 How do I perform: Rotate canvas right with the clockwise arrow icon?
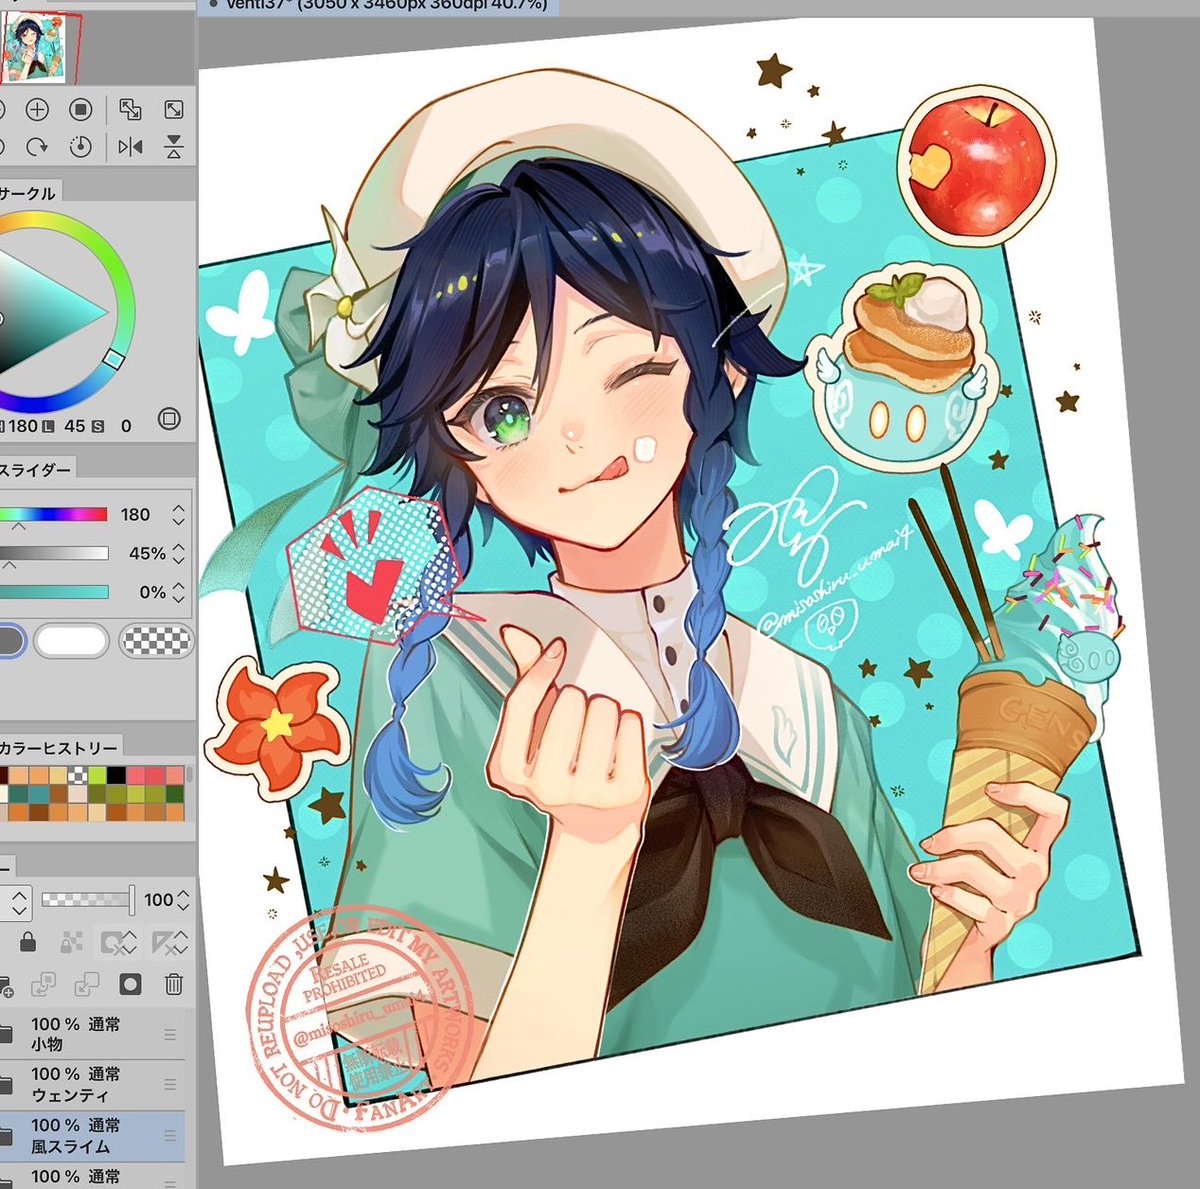(37, 147)
